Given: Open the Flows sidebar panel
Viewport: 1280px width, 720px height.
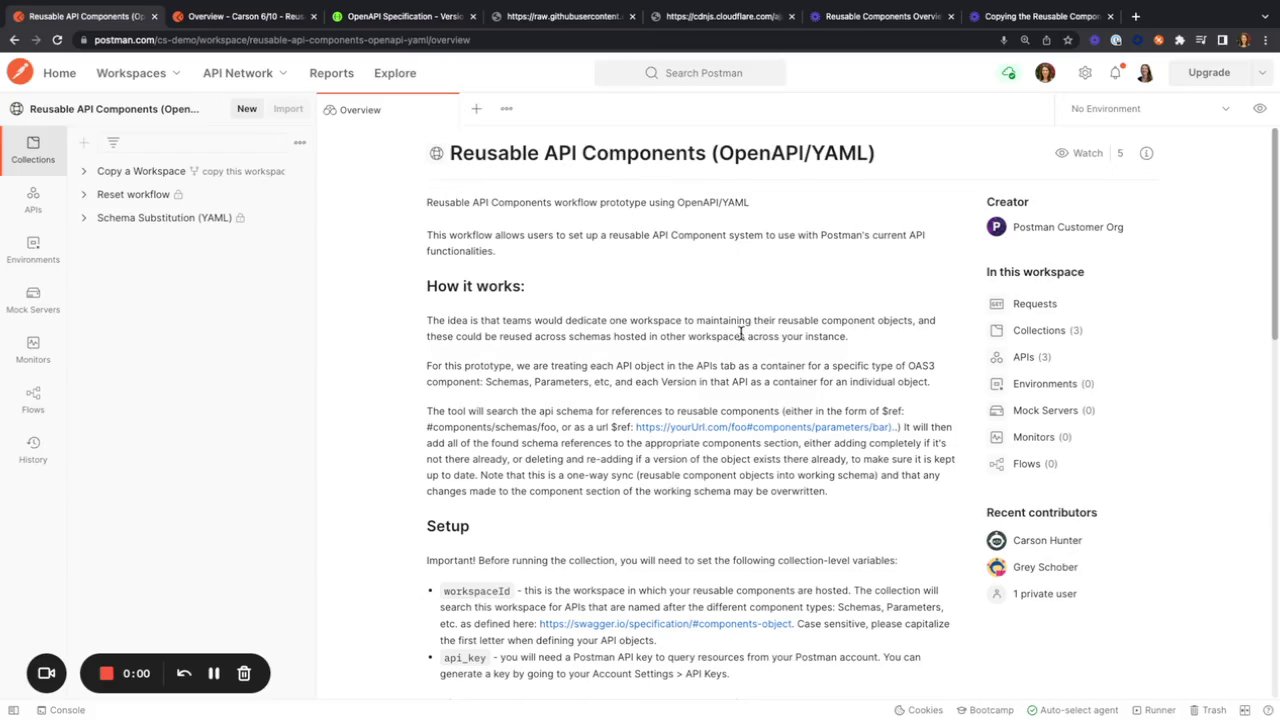Looking at the screenshot, I should click(33, 400).
